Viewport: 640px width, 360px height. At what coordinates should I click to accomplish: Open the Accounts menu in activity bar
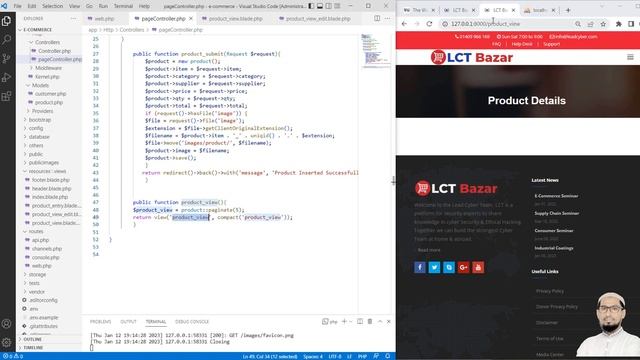7,324
